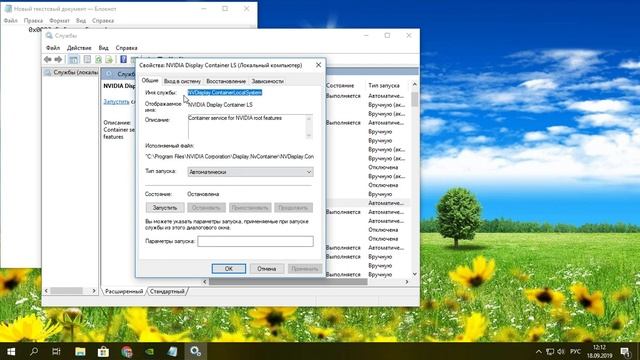Click the Приостановить button in the dialog

[x=250, y=208]
